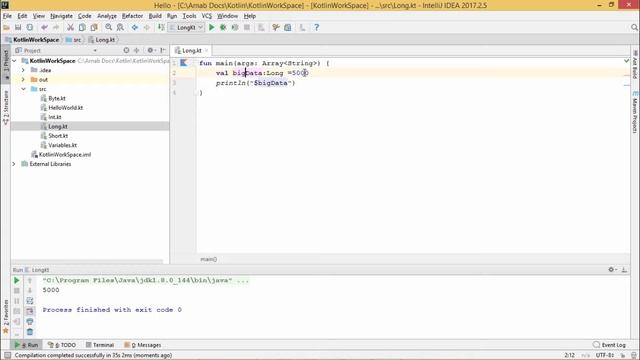Collapse the KotlinWorkSpace root node
This screenshot has height=360, width=640.
(15, 61)
